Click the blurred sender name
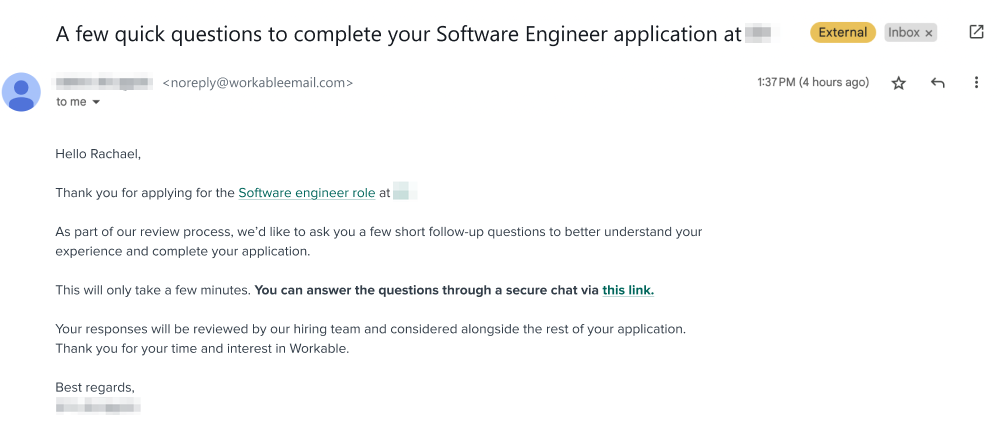The image size is (998, 426). [105, 83]
